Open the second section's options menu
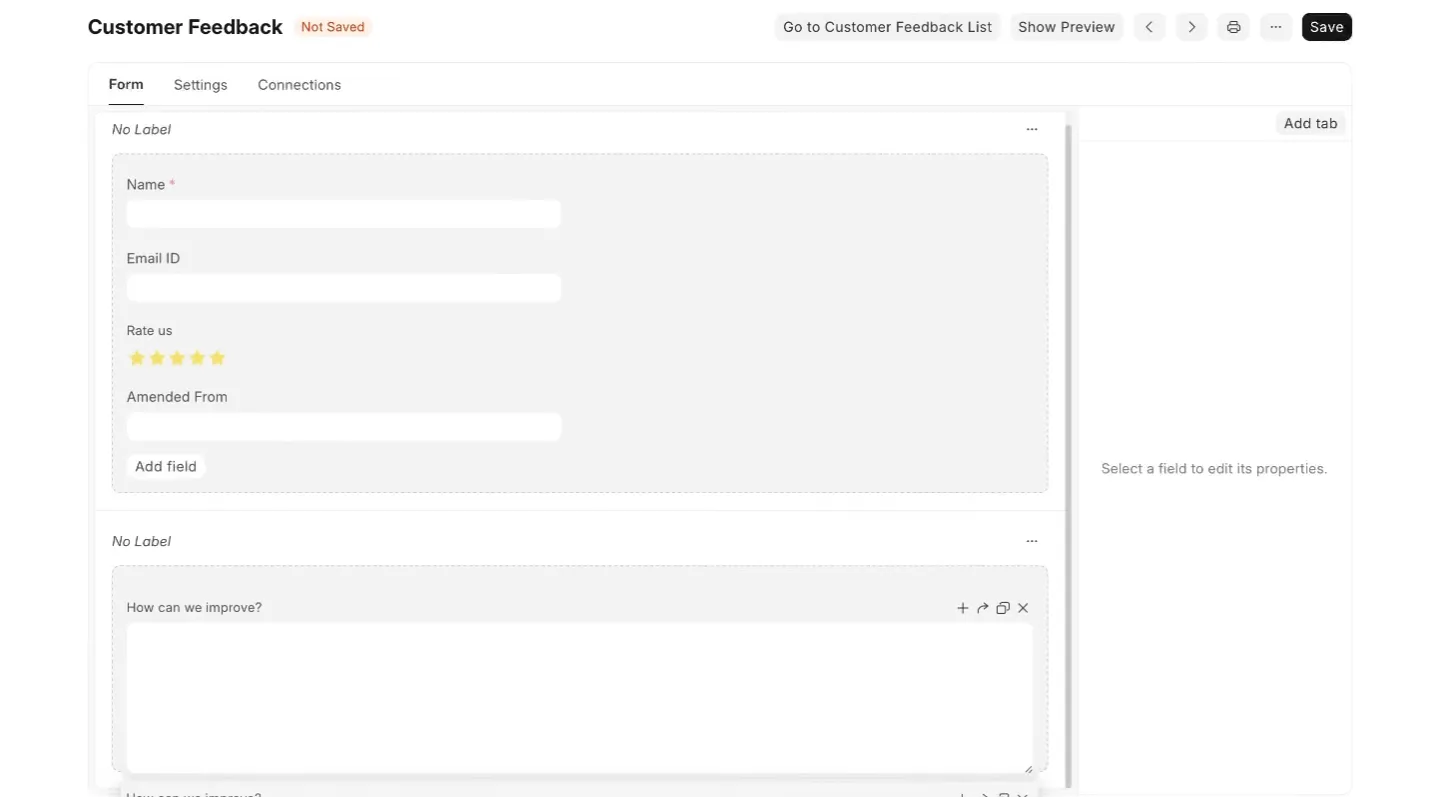The image size is (1440, 797). tap(1032, 541)
